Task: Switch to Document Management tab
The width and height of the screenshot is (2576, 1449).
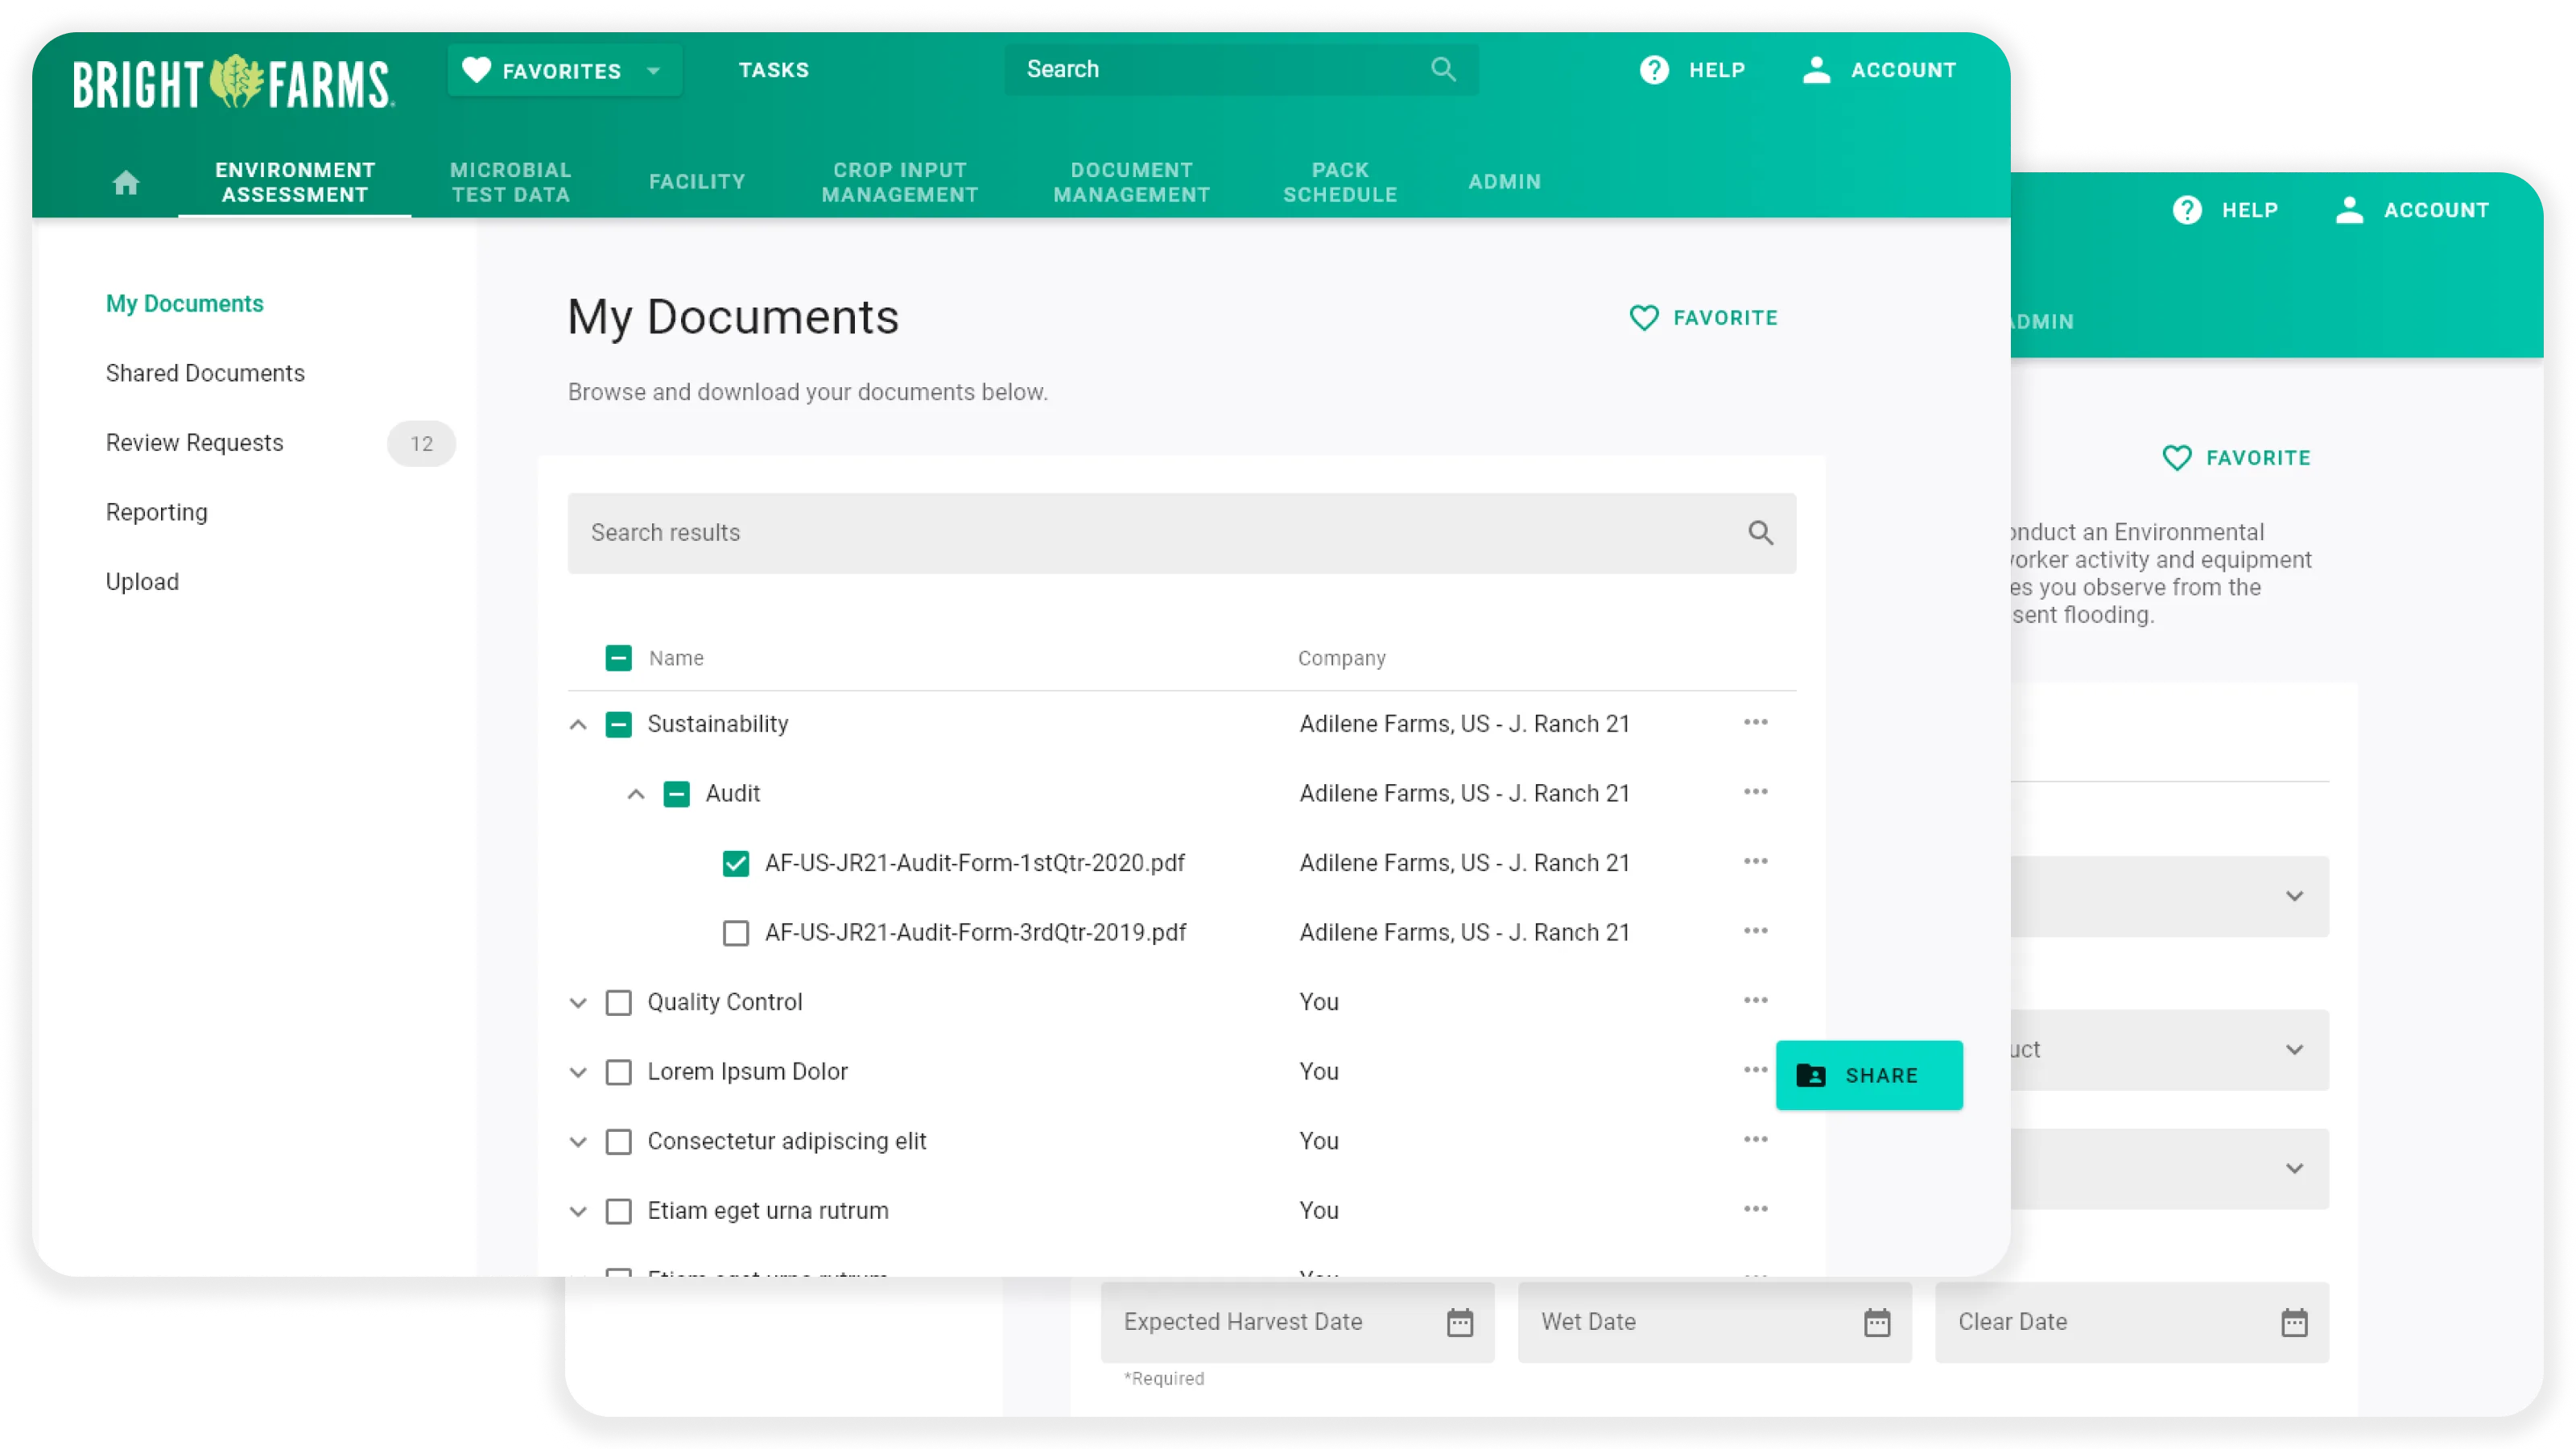Action: 1131,182
